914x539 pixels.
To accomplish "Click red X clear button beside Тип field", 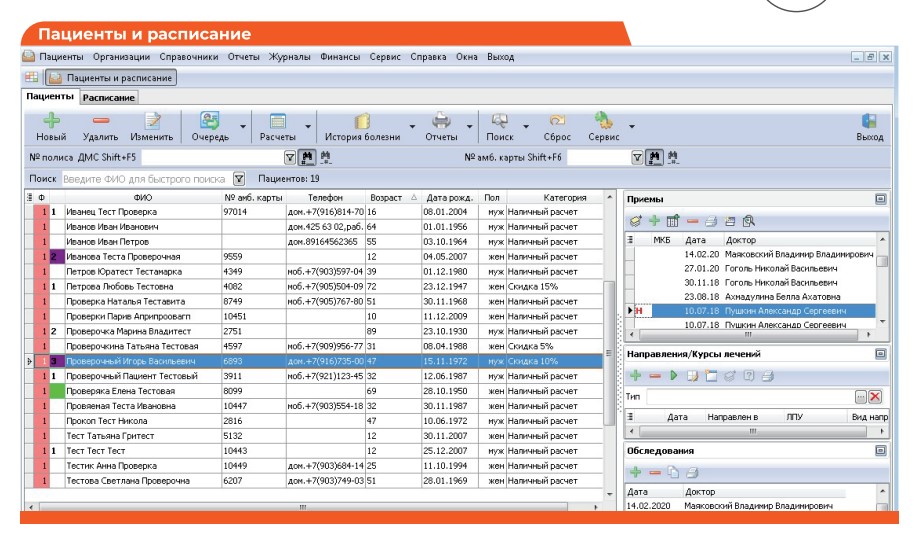I will click(x=875, y=397).
